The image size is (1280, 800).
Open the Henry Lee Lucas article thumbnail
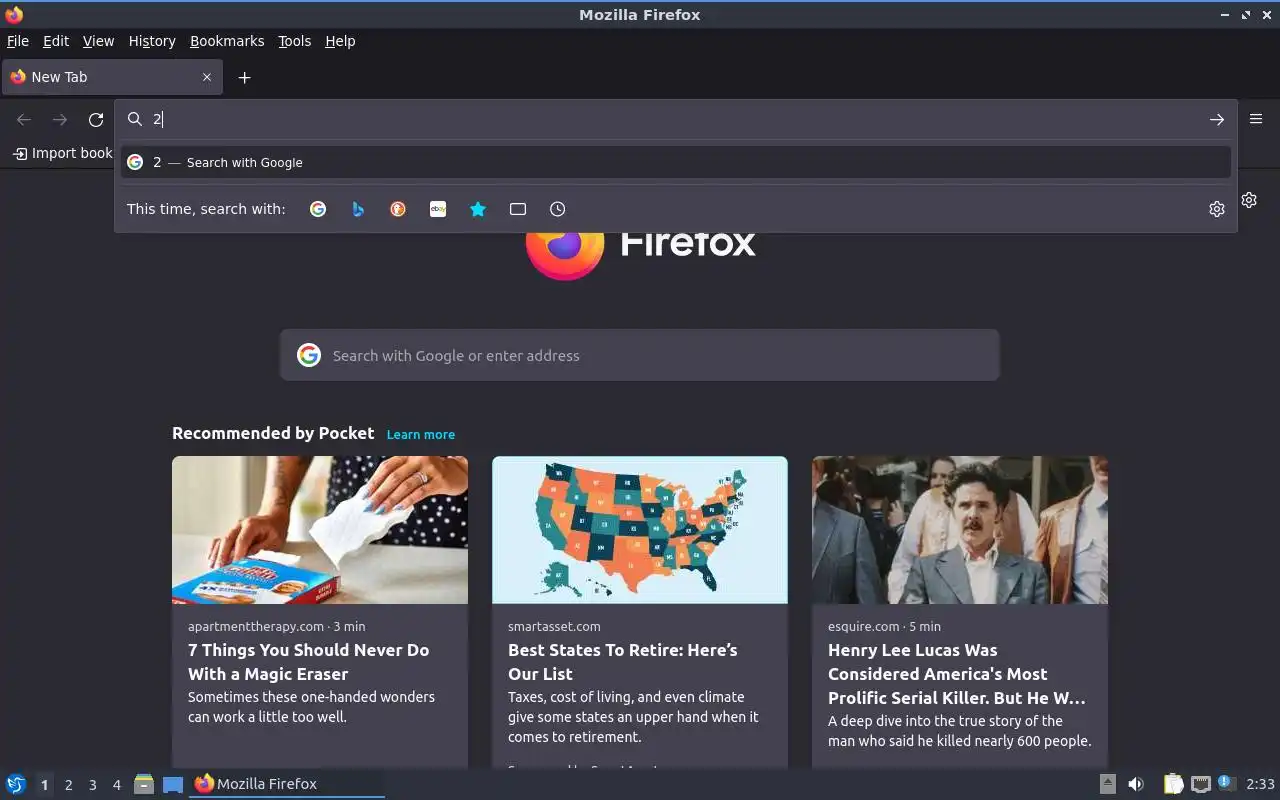tap(960, 530)
